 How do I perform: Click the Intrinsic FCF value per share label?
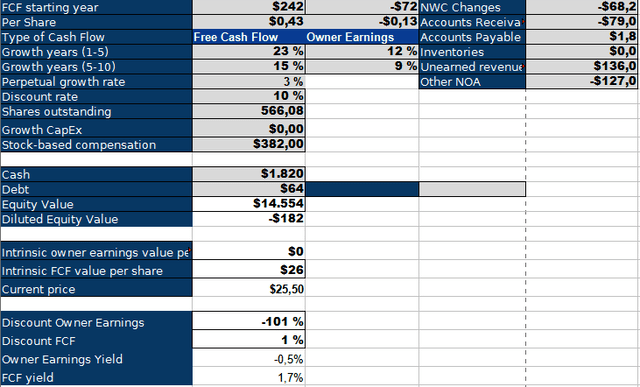pyautogui.click(x=96, y=270)
